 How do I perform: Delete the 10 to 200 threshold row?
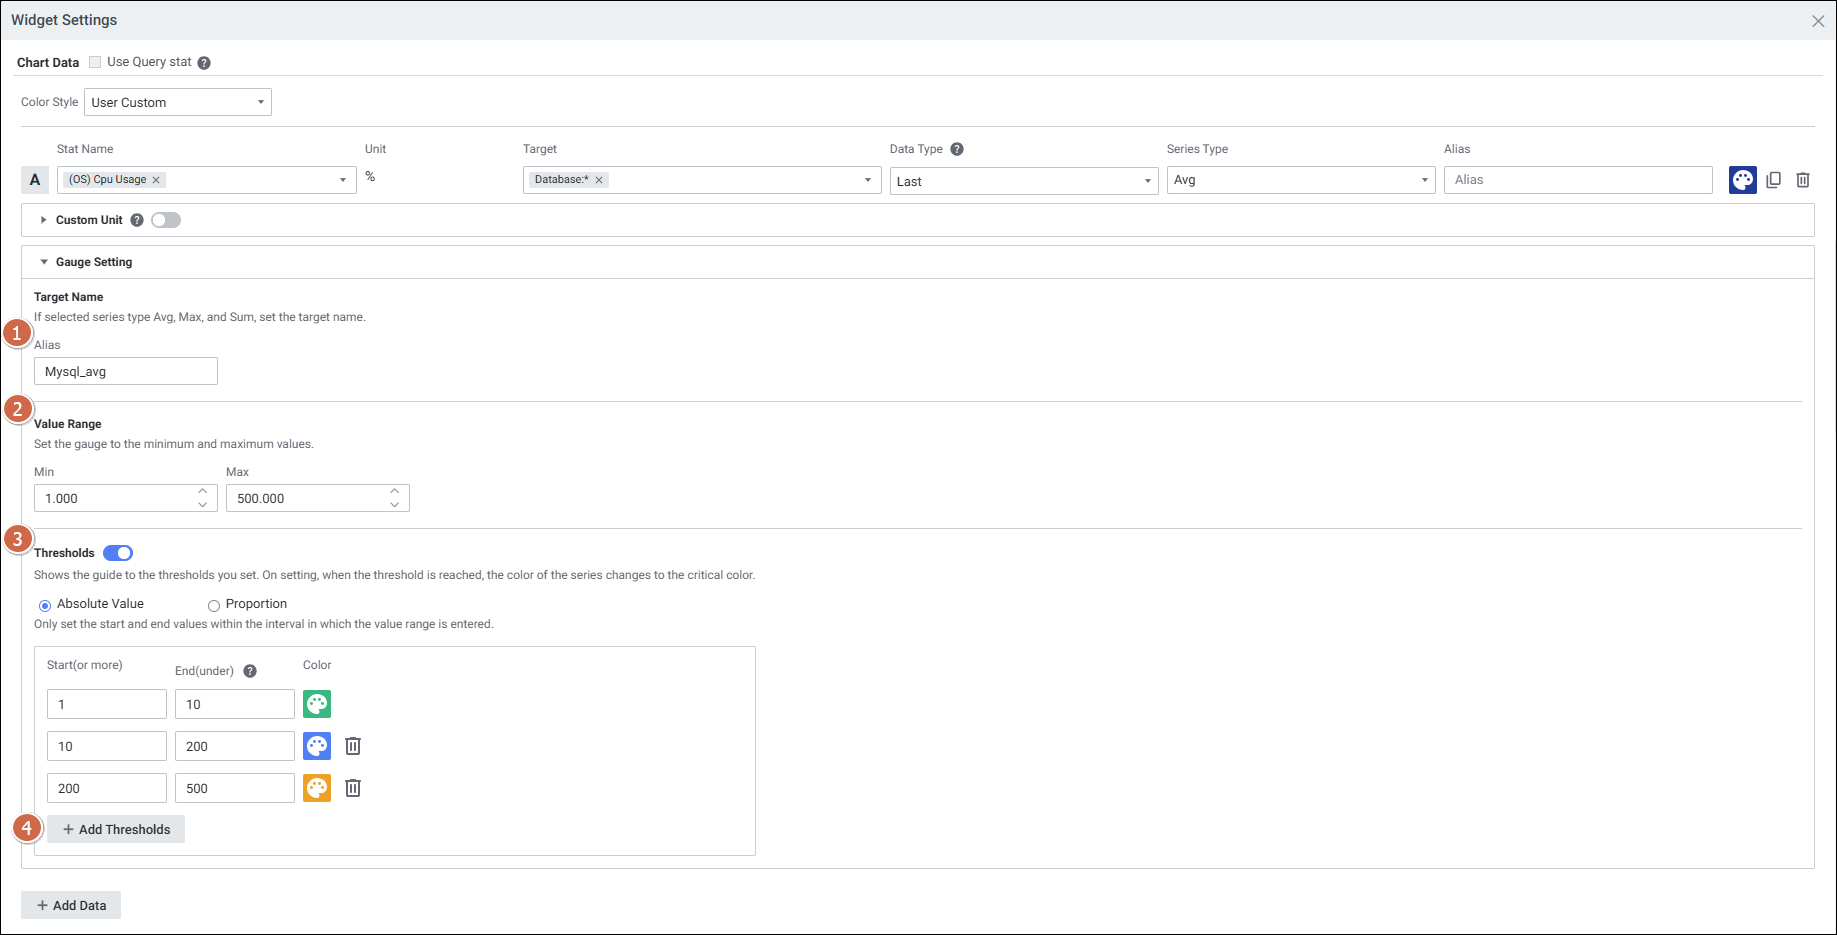(x=353, y=746)
